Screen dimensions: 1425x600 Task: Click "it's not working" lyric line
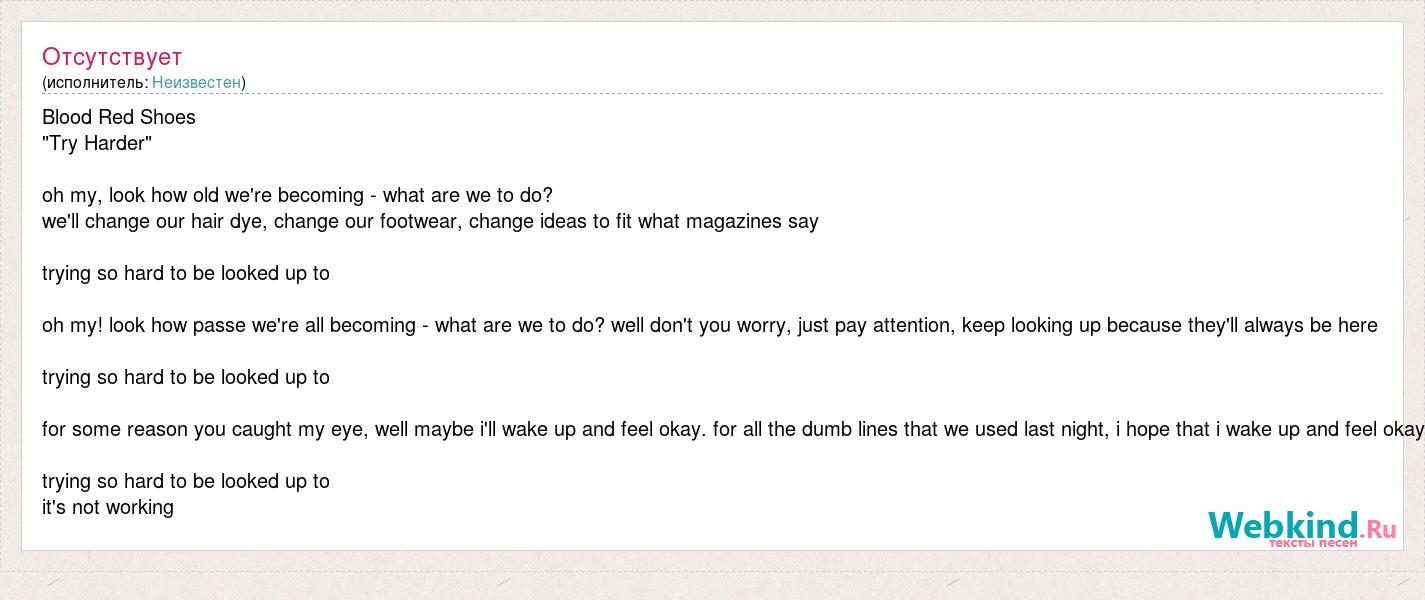click(108, 507)
